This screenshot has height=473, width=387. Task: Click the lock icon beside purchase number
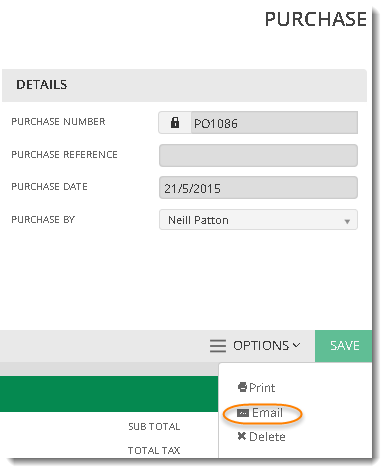(175, 123)
